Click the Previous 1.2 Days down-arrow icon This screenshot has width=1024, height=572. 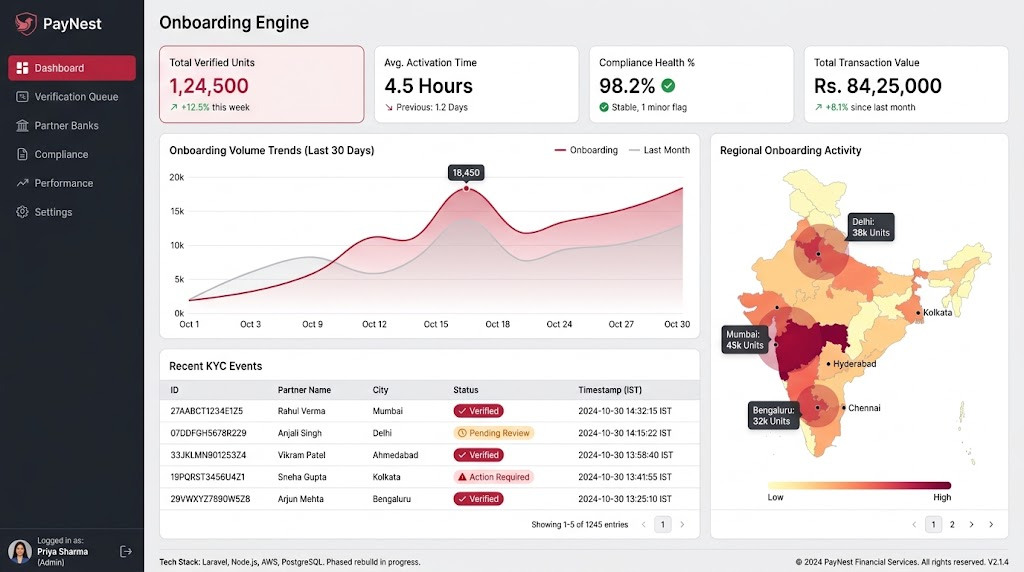[389, 107]
